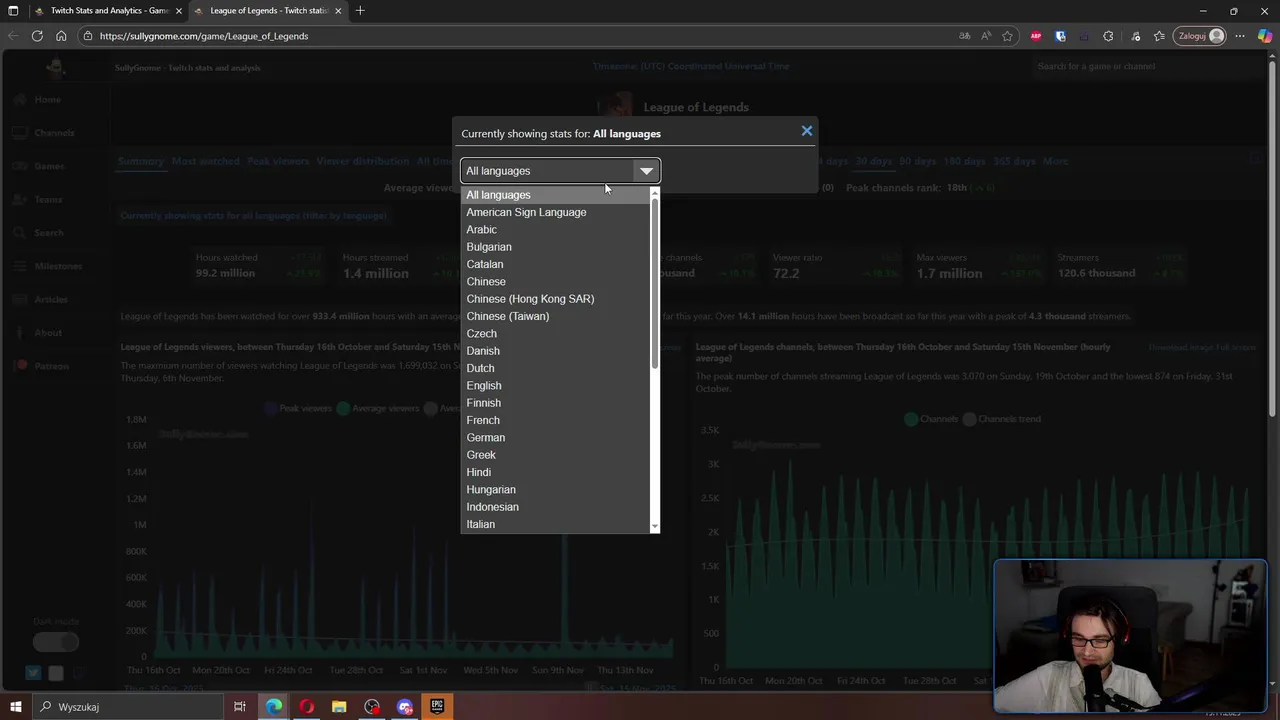Open browser settings and more menu
Viewport: 1280px width, 720px height.
point(1241,36)
